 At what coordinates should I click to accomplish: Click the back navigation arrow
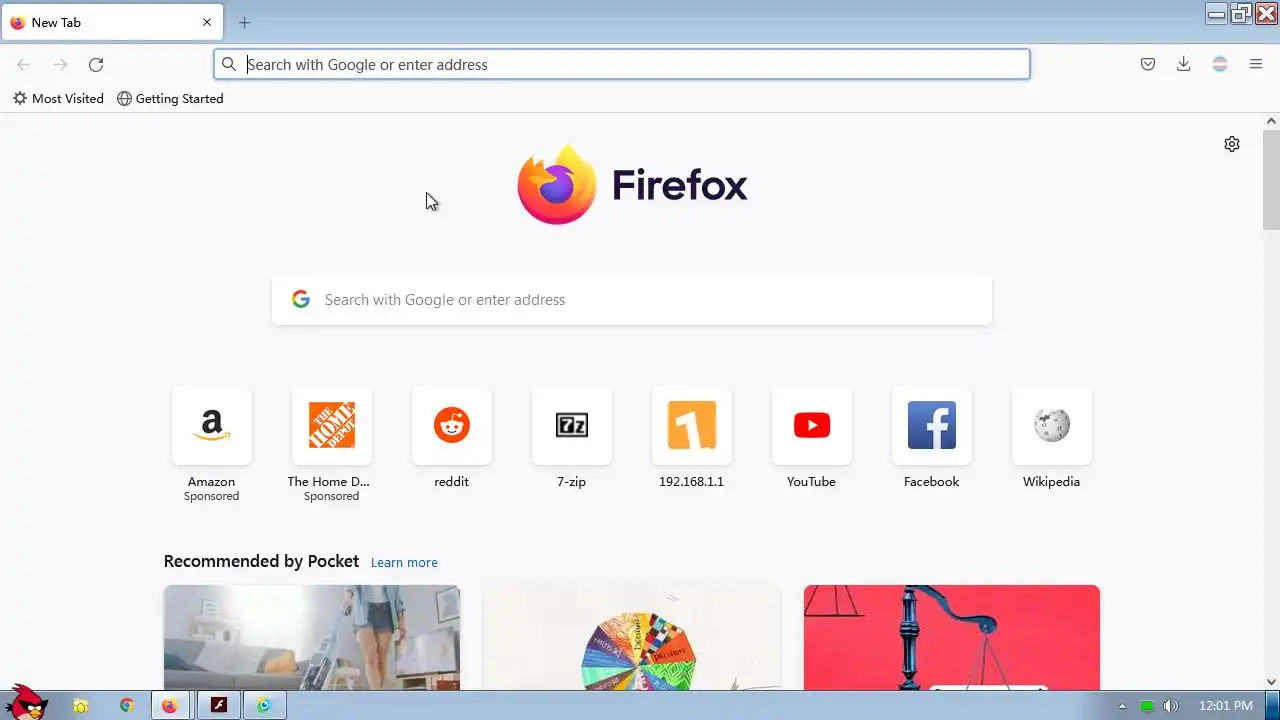coord(24,64)
